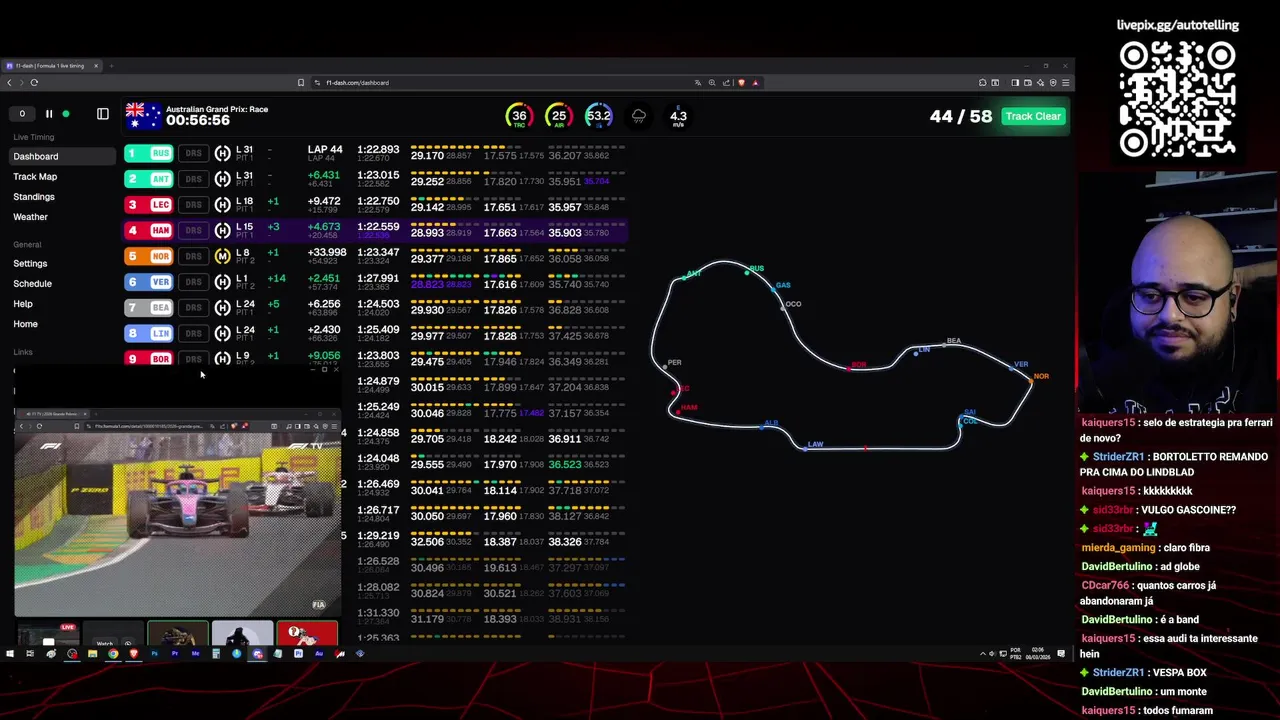Click the DRS indicator in HAM row
The width and height of the screenshot is (1280, 720).
193,230
